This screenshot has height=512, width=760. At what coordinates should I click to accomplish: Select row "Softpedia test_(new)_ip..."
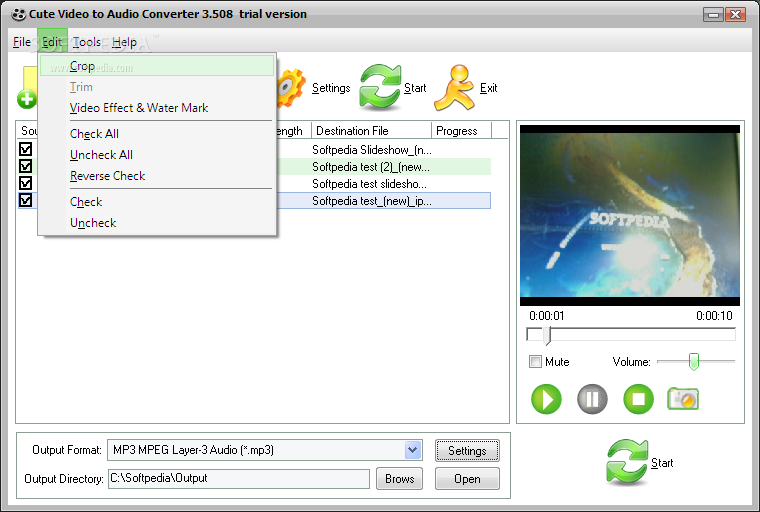(372, 201)
